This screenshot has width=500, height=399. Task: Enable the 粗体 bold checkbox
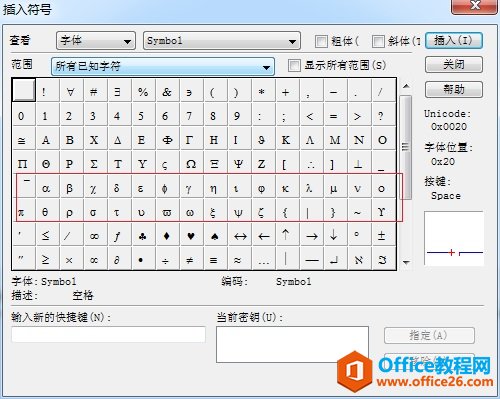[321, 41]
